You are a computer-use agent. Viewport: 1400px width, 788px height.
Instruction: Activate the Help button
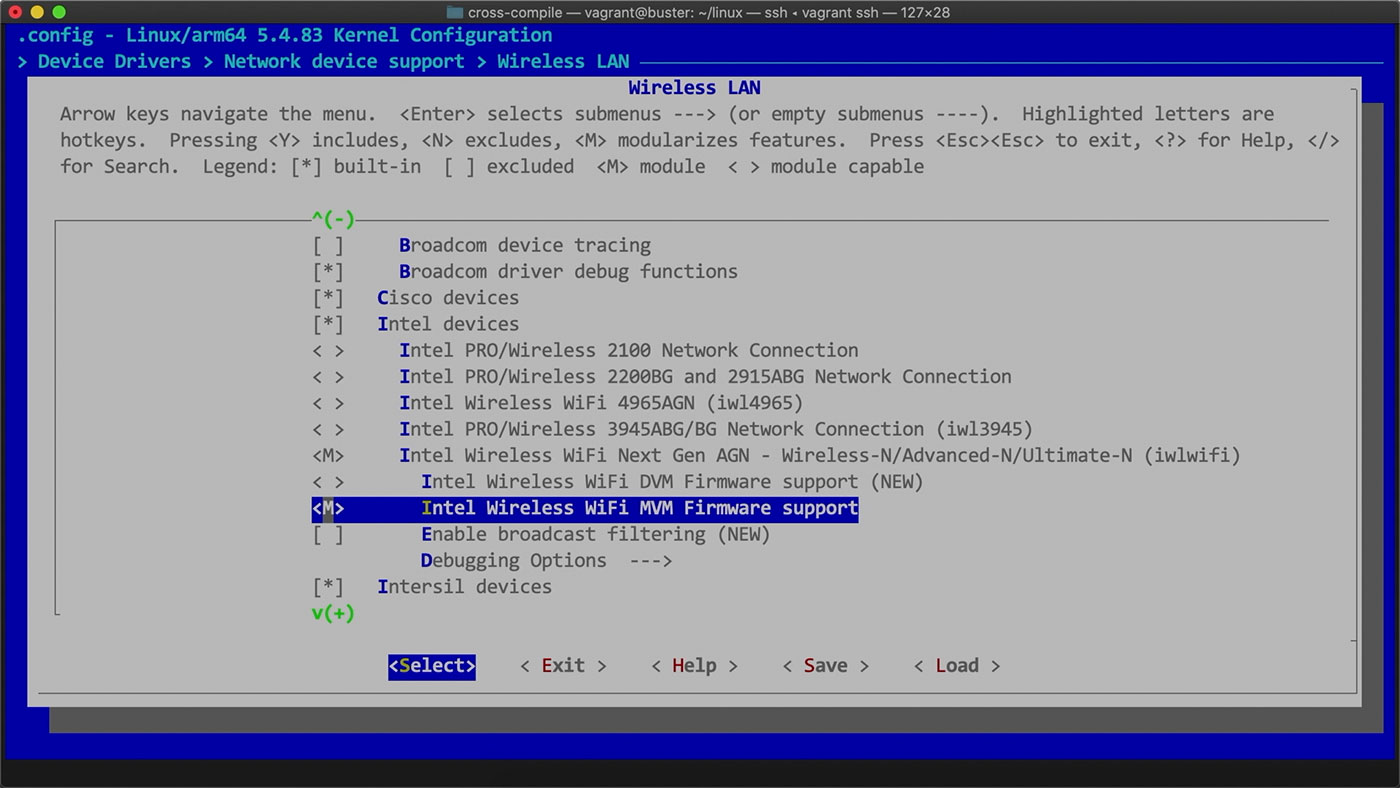694,666
